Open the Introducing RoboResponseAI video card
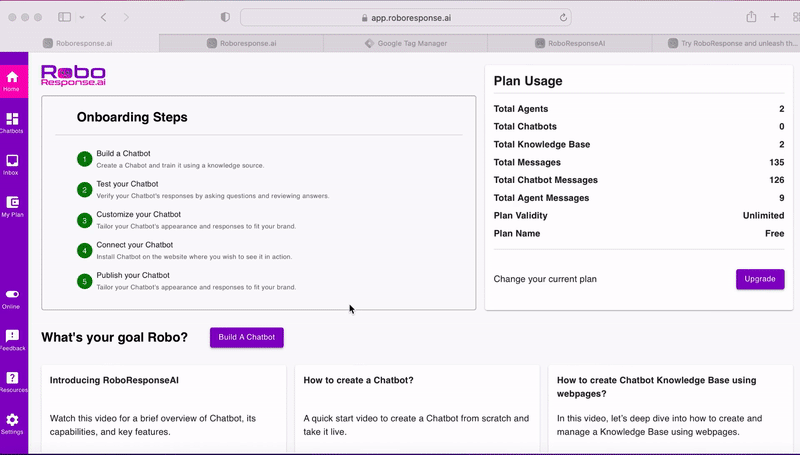The image size is (800, 455). point(164,408)
